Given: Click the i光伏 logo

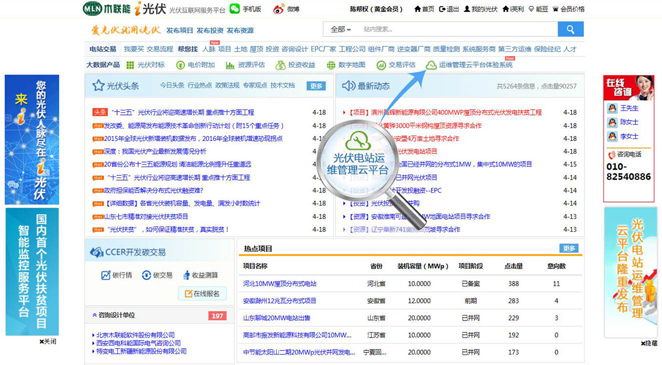Looking at the screenshot, I should tap(150, 8).
